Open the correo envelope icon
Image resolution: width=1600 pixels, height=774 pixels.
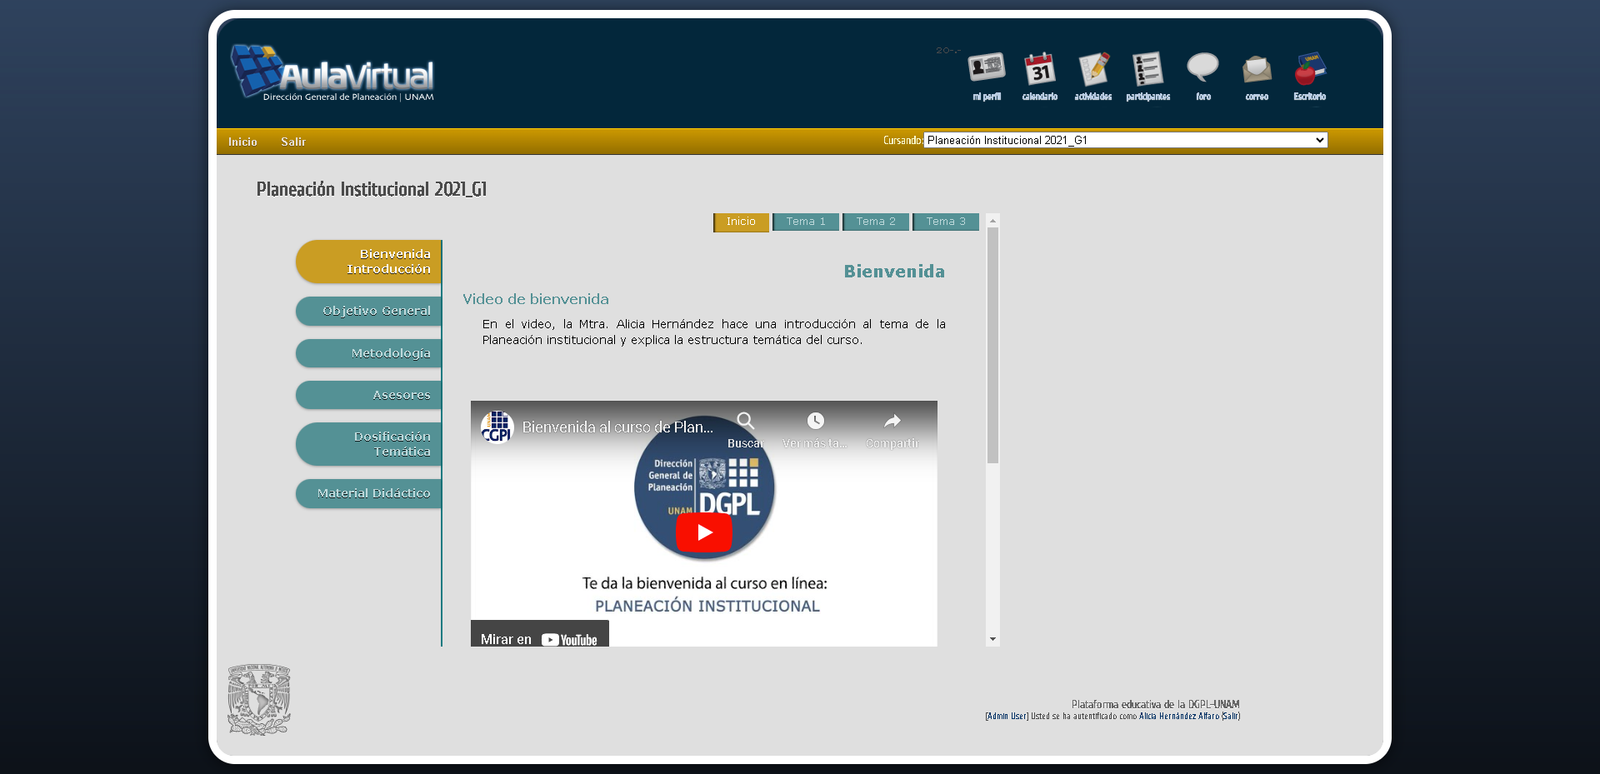click(x=1256, y=70)
